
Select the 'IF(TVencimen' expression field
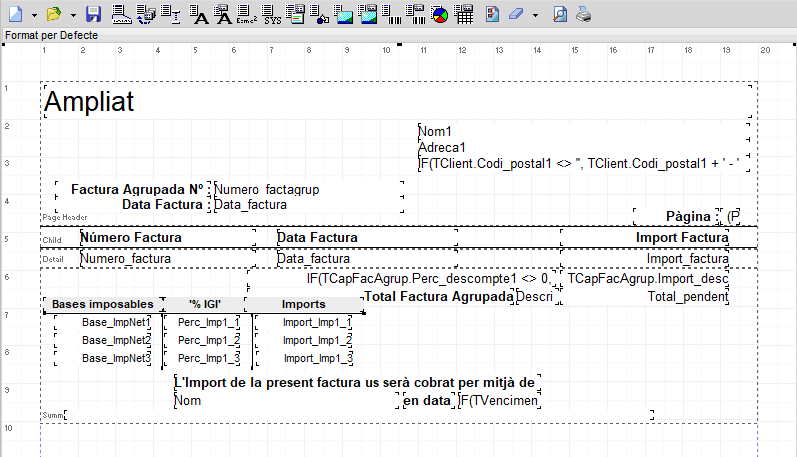coord(498,401)
